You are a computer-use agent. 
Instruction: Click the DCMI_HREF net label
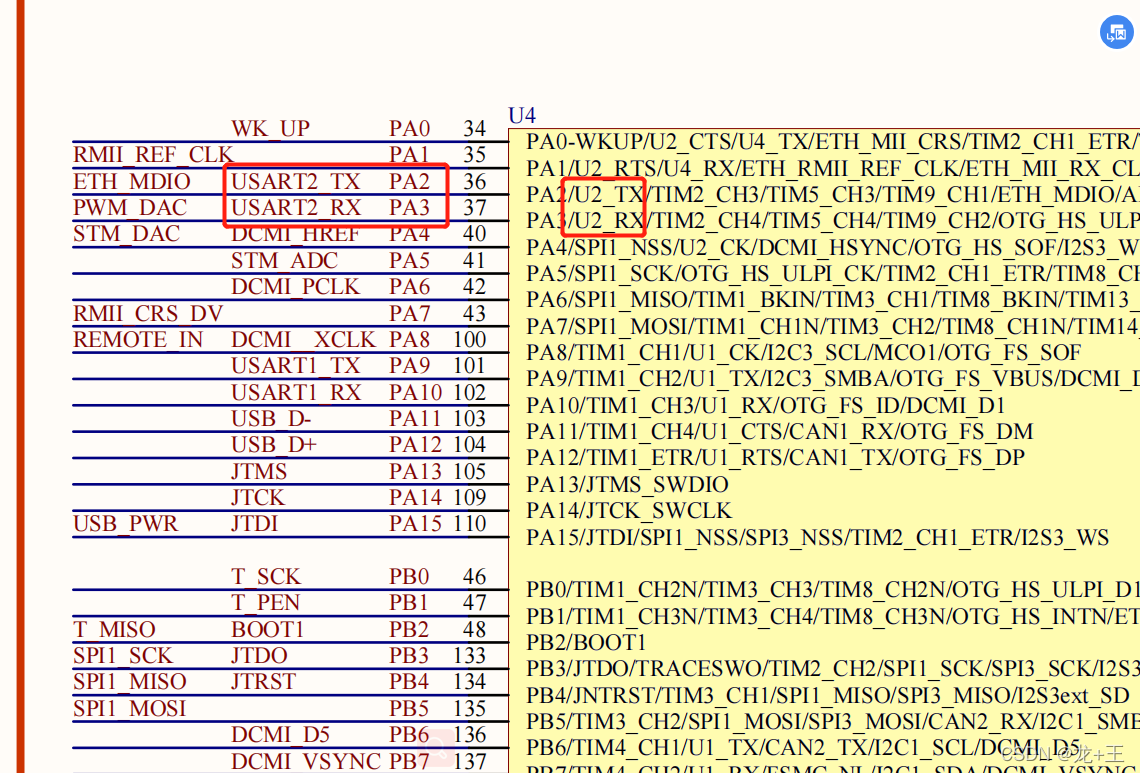pos(295,234)
